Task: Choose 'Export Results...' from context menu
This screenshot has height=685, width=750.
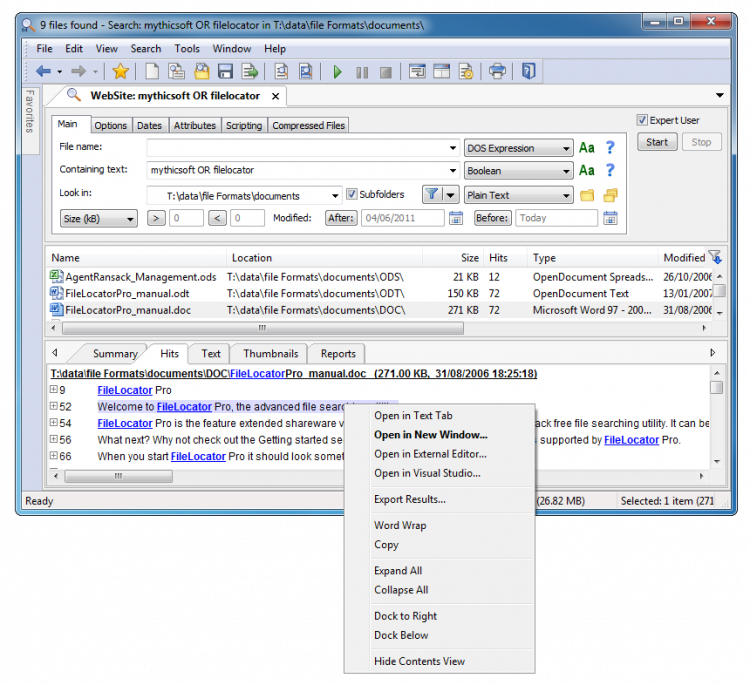Action: click(x=410, y=499)
